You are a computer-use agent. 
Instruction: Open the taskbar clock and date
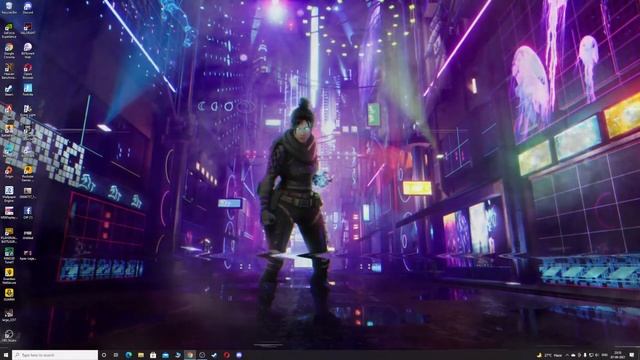(617, 355)
